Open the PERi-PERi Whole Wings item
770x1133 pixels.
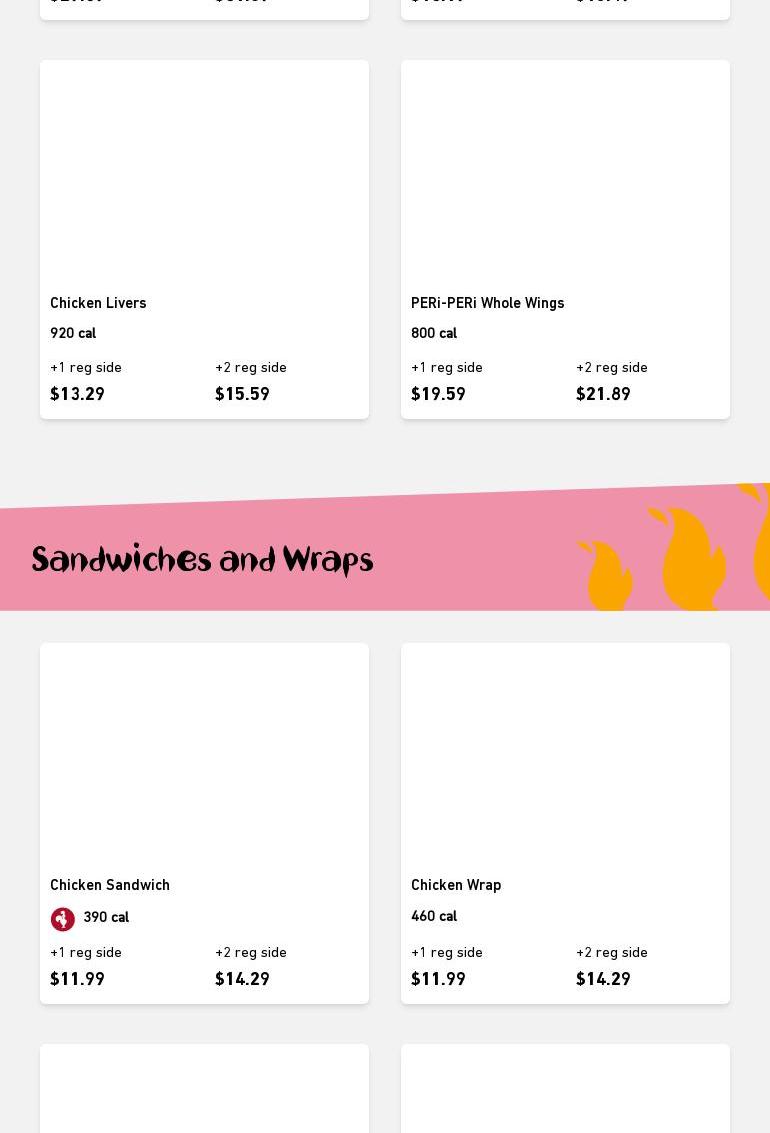566,239
